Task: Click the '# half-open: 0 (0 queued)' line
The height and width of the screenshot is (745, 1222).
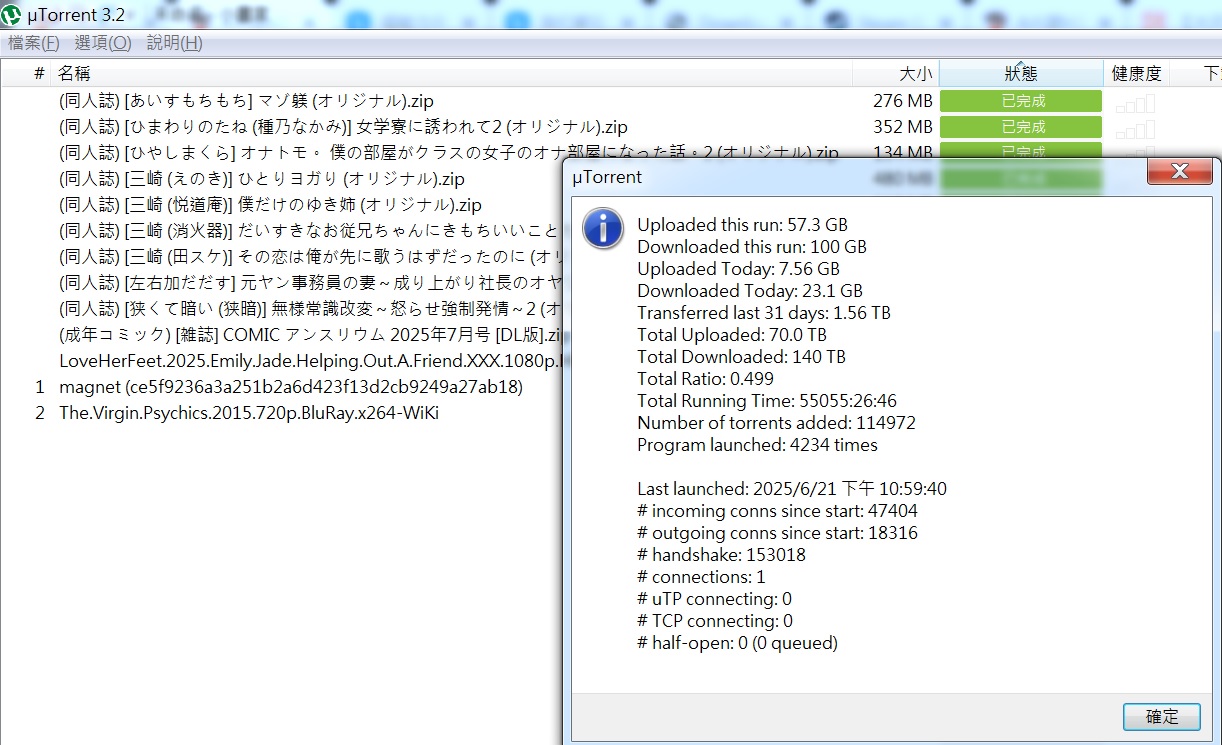Action: [x=737, y=643]
